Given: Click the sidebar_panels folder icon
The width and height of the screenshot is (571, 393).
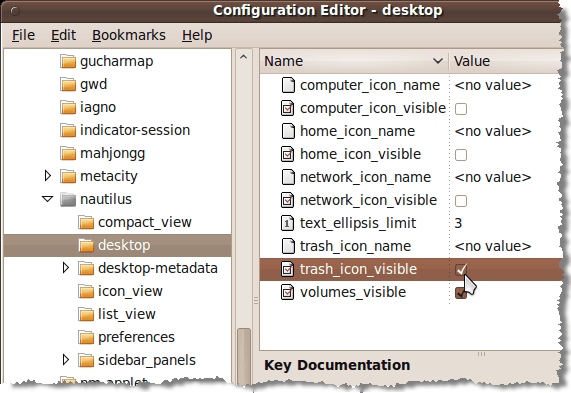Looking at the screenshot, I should tap(86, 360).
